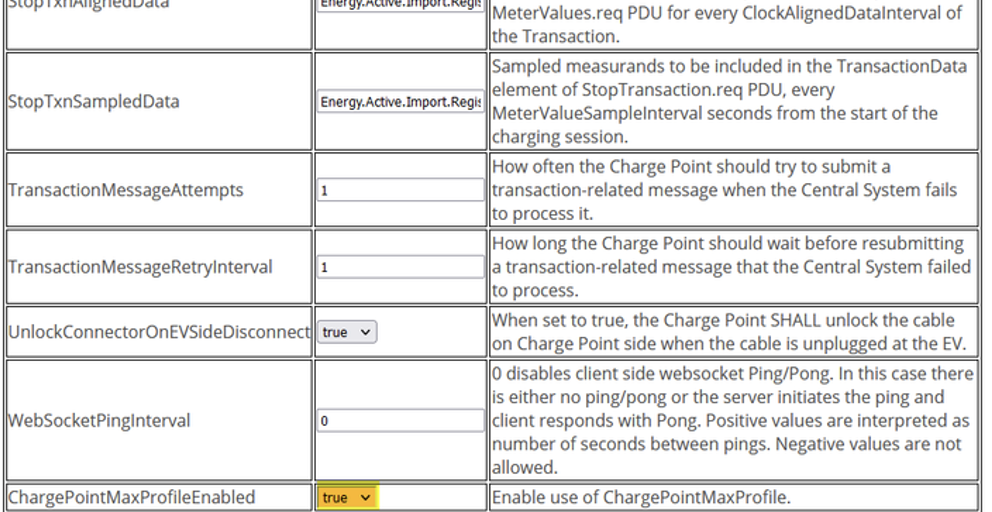Select the StopTxnSampledData label

point(94,102)
